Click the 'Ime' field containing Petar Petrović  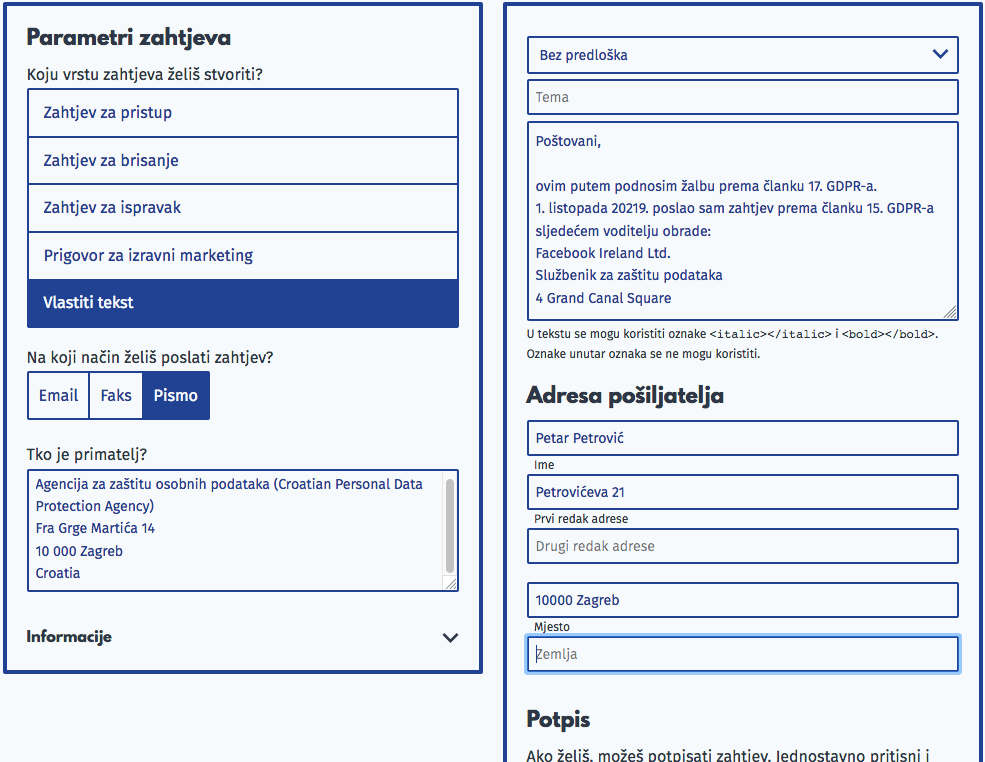[x=742, y=438]
